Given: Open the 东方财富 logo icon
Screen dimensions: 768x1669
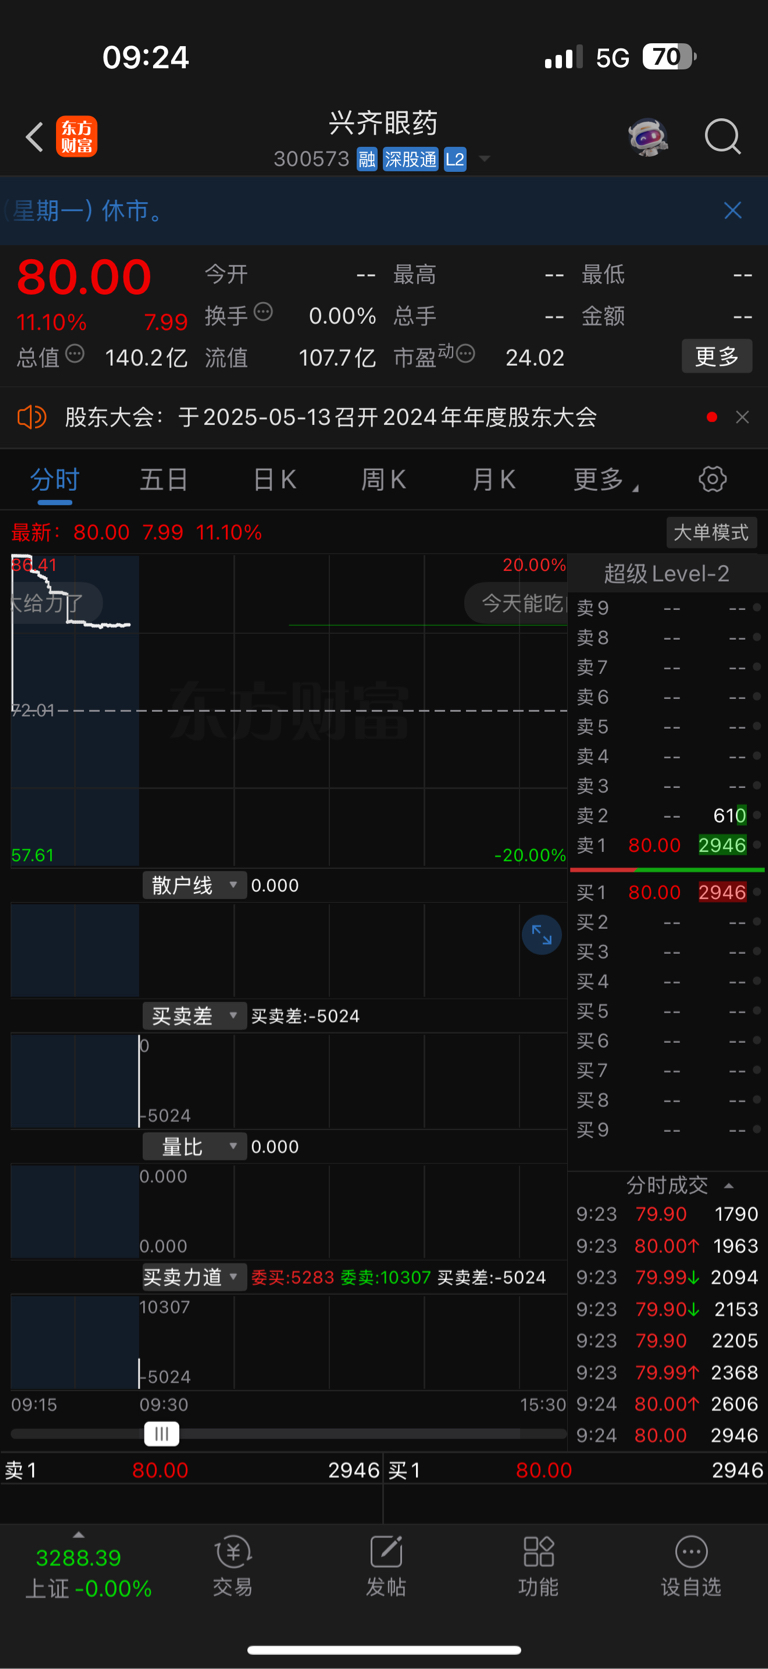Looking at the screenshot, I should point(77,137).
